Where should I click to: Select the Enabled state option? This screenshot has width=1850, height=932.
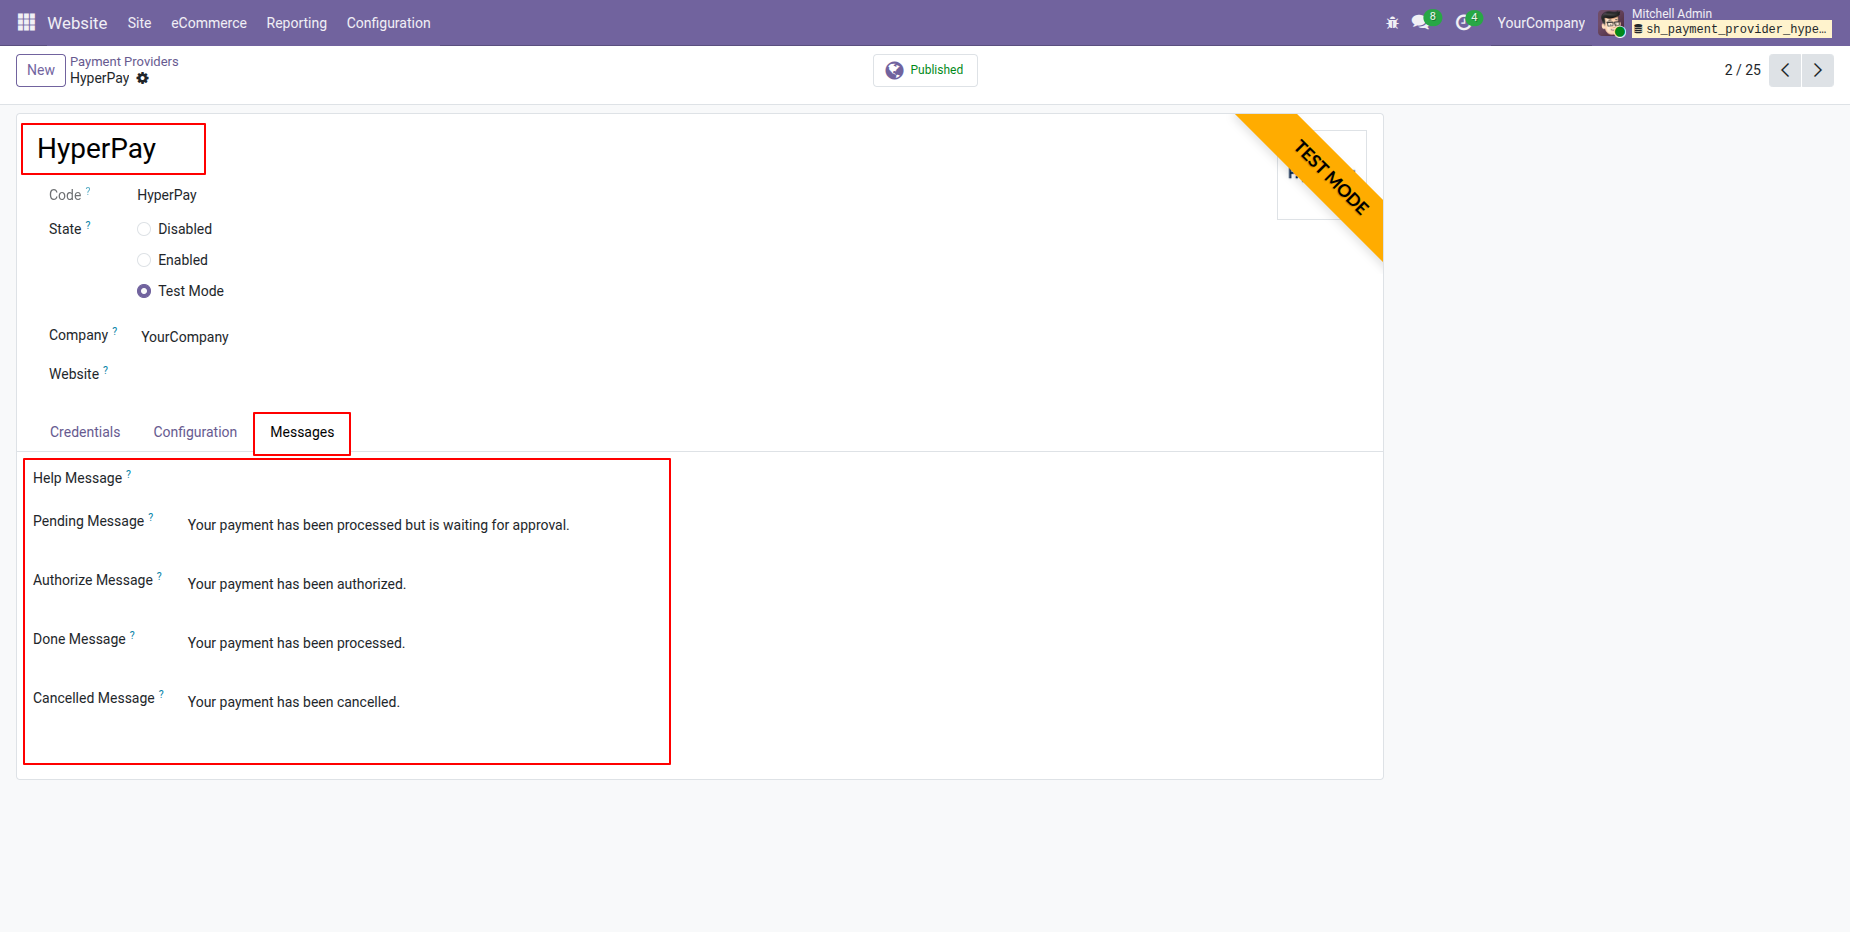pos(144,260)
